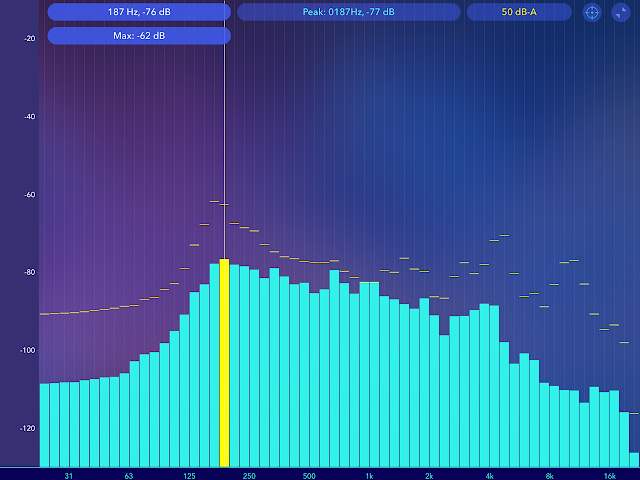The height and width of the screenshot is (480, 640).
Task: Click the 250 frequency axis label
Action: [x=249, y=476]
